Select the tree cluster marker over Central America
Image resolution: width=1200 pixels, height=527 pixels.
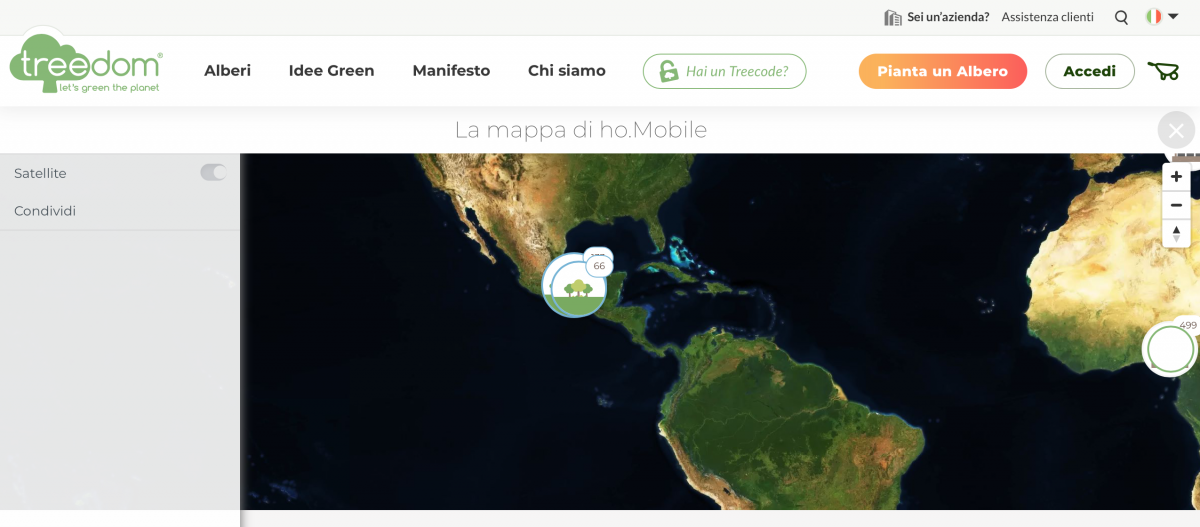[575, 286]
